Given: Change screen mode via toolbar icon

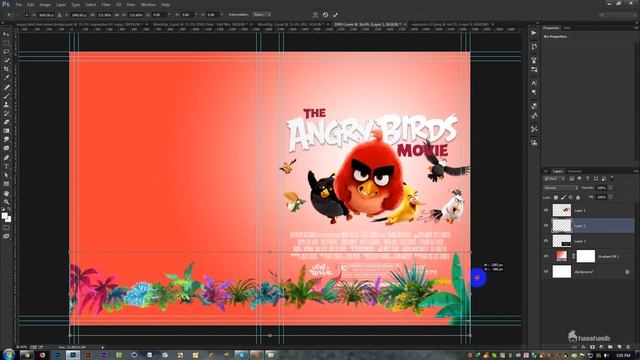Looking at the screenshot, I should coord(6,236).
